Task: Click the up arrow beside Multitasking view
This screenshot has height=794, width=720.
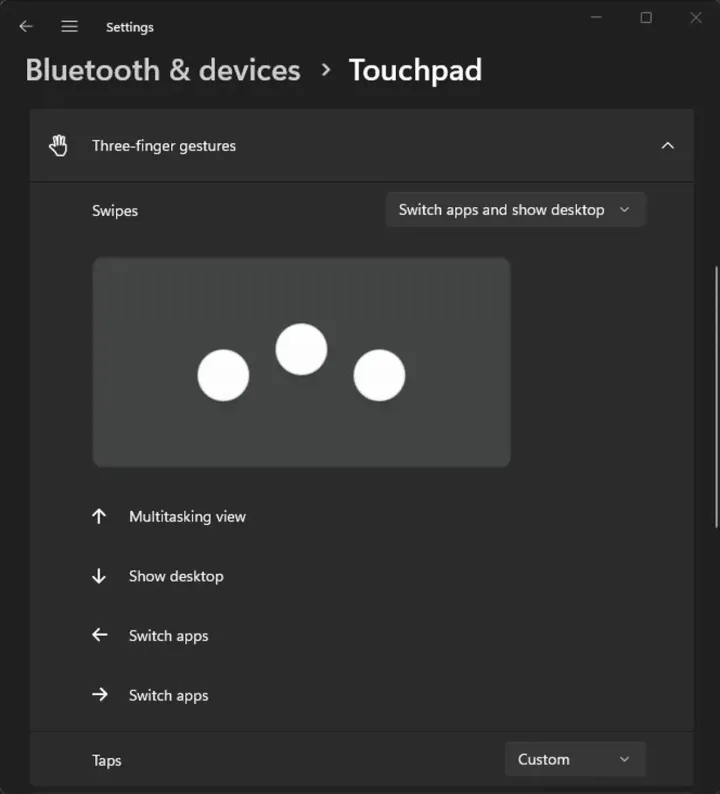Action: coord(99,517)
